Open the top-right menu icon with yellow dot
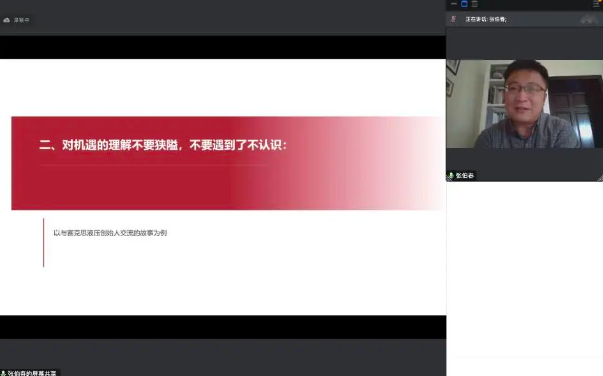This screenshot has height=376, width=603. click(596, 3)
